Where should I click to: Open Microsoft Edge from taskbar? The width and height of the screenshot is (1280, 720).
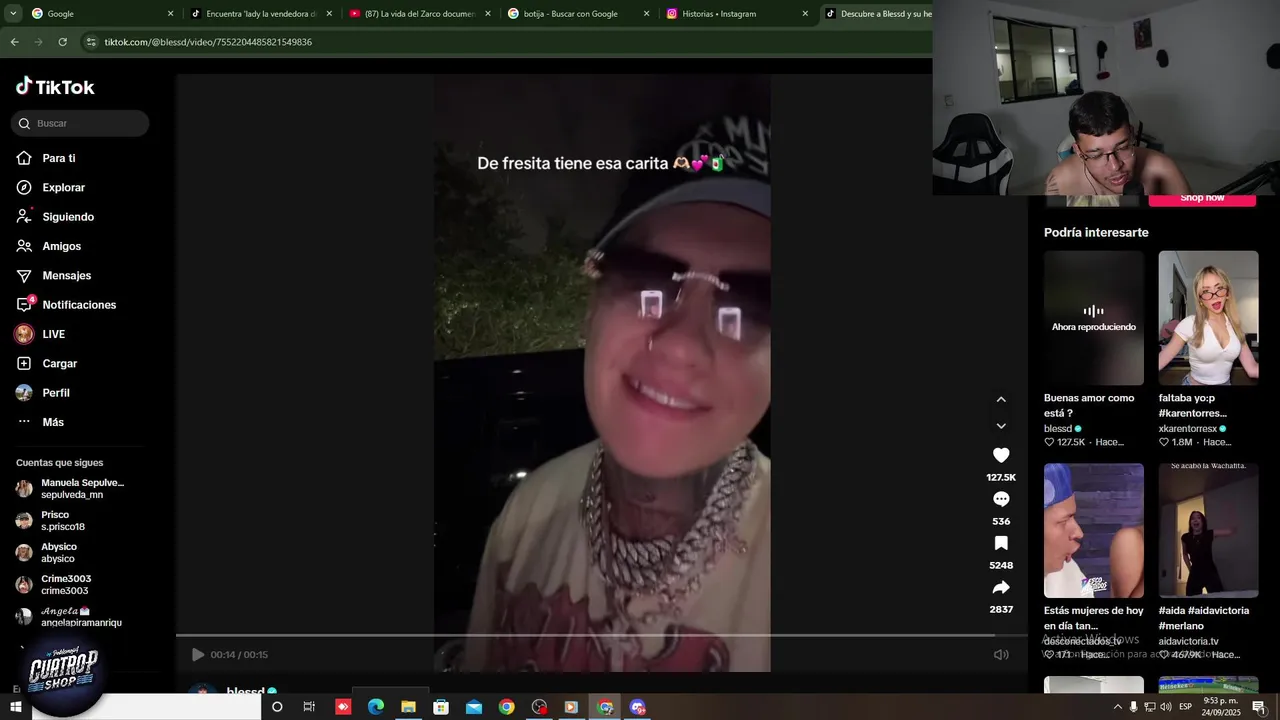376,707
